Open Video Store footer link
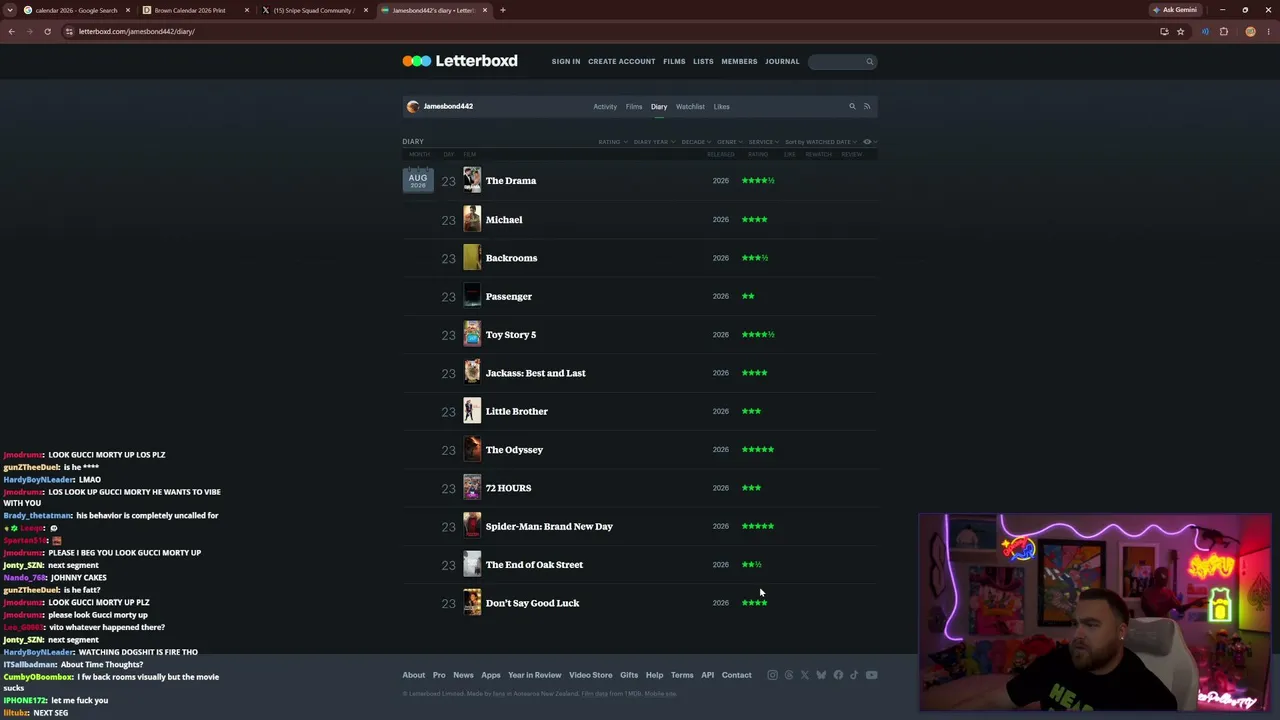This screenshot has height=720, width=1280. (590, 675)
